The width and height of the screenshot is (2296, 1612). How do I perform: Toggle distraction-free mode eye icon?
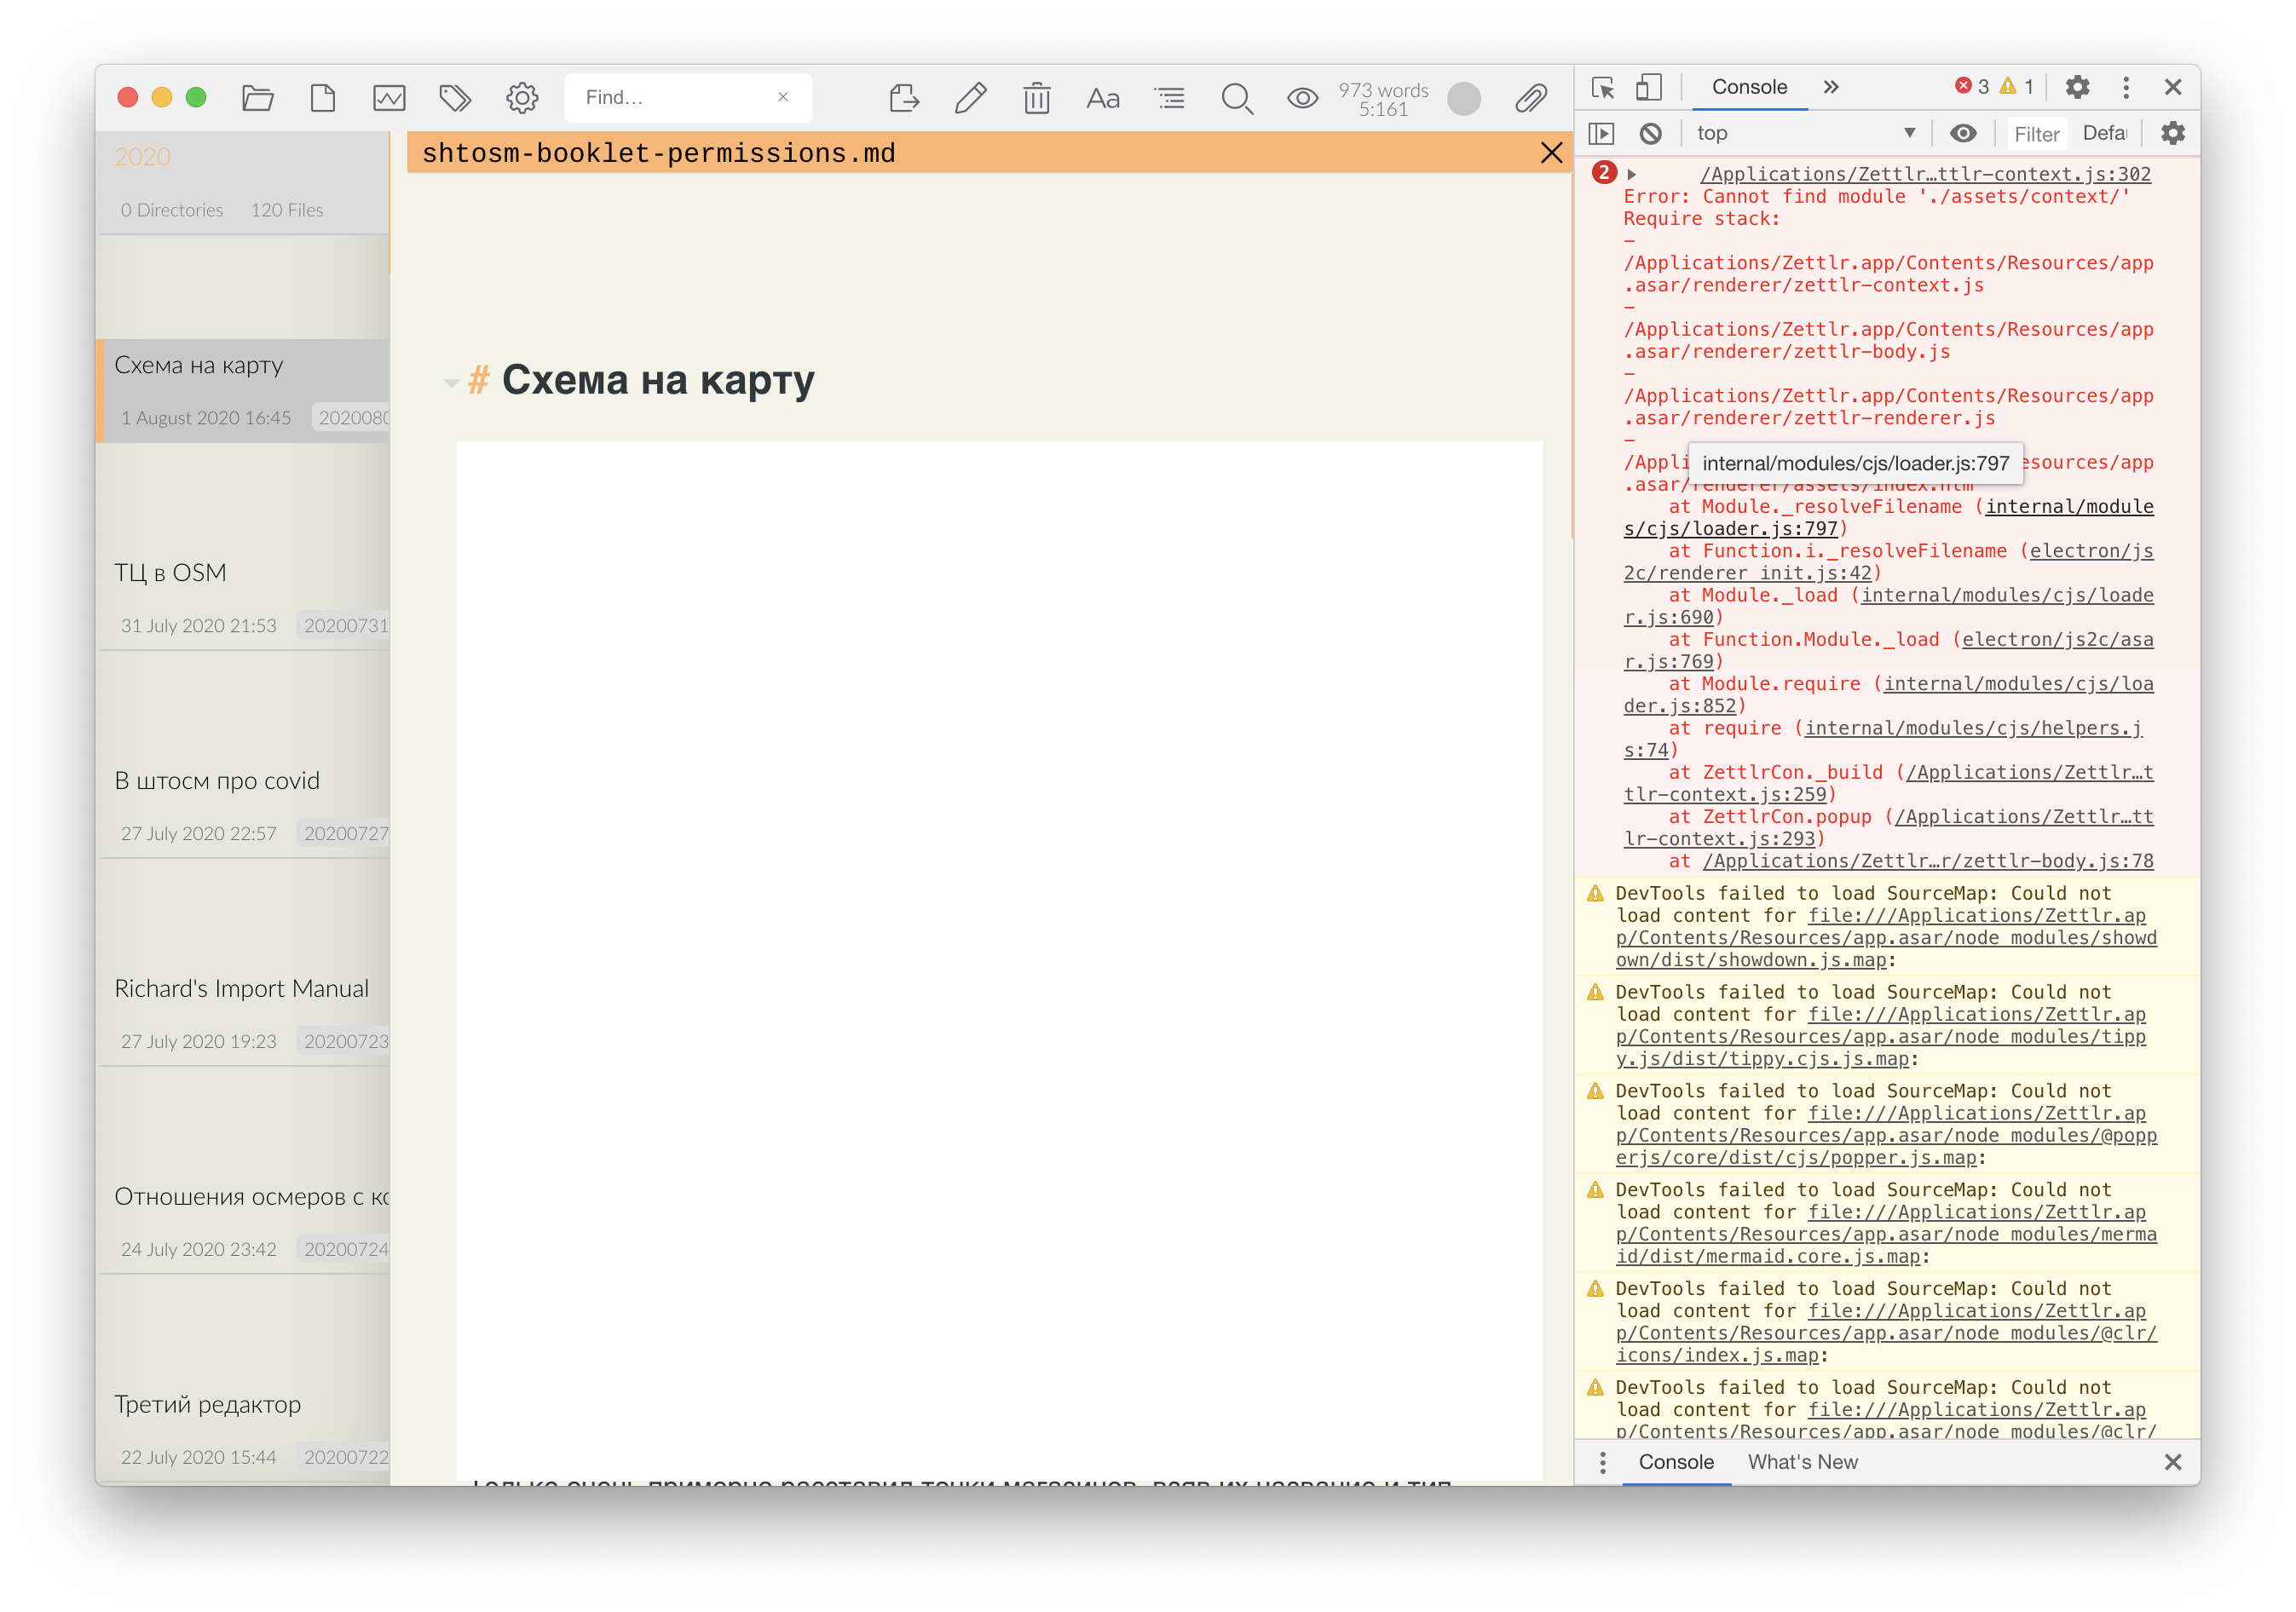click(x=1302, y=98)
